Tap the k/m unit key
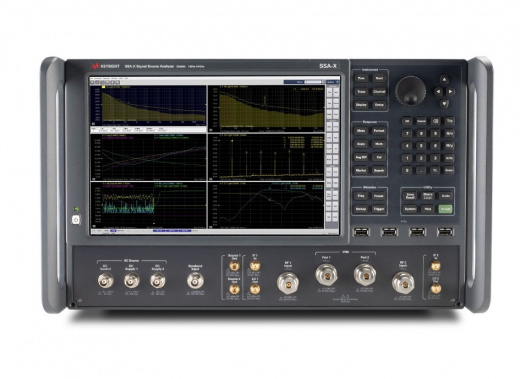The image size is (520, 379). pyautogui.click(x=449, y=158)
